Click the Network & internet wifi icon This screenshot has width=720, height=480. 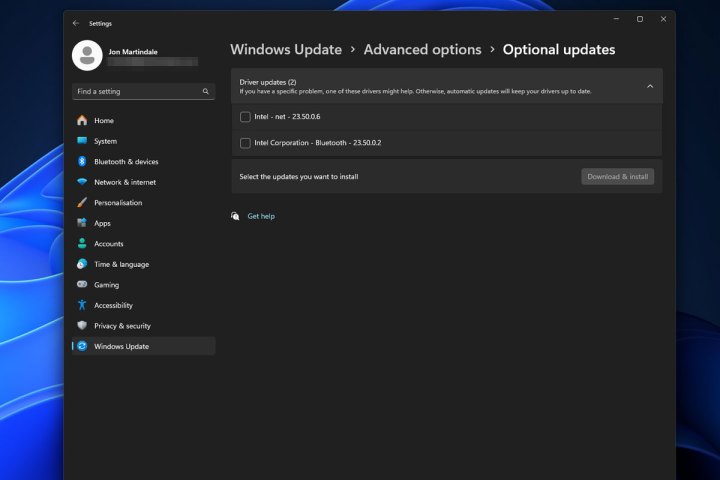[82, 182]
